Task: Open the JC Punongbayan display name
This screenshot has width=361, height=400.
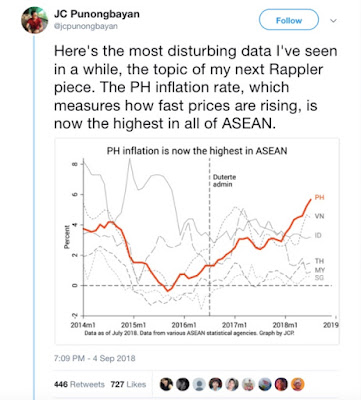Action: tap(97, 14)
